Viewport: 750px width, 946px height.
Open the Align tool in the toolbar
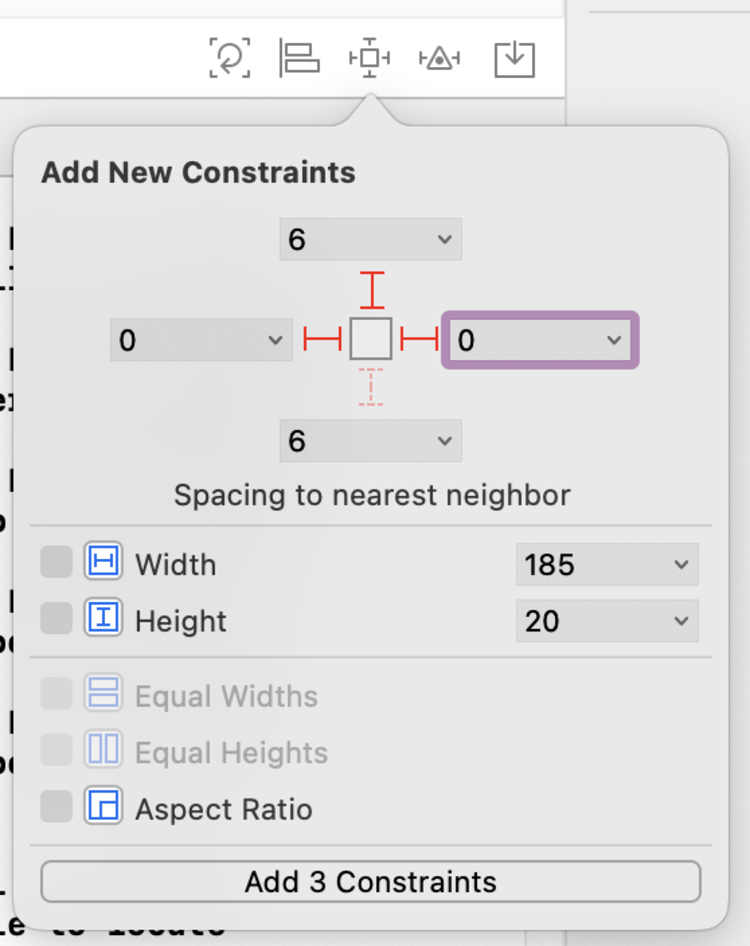(x=301, y=58)
